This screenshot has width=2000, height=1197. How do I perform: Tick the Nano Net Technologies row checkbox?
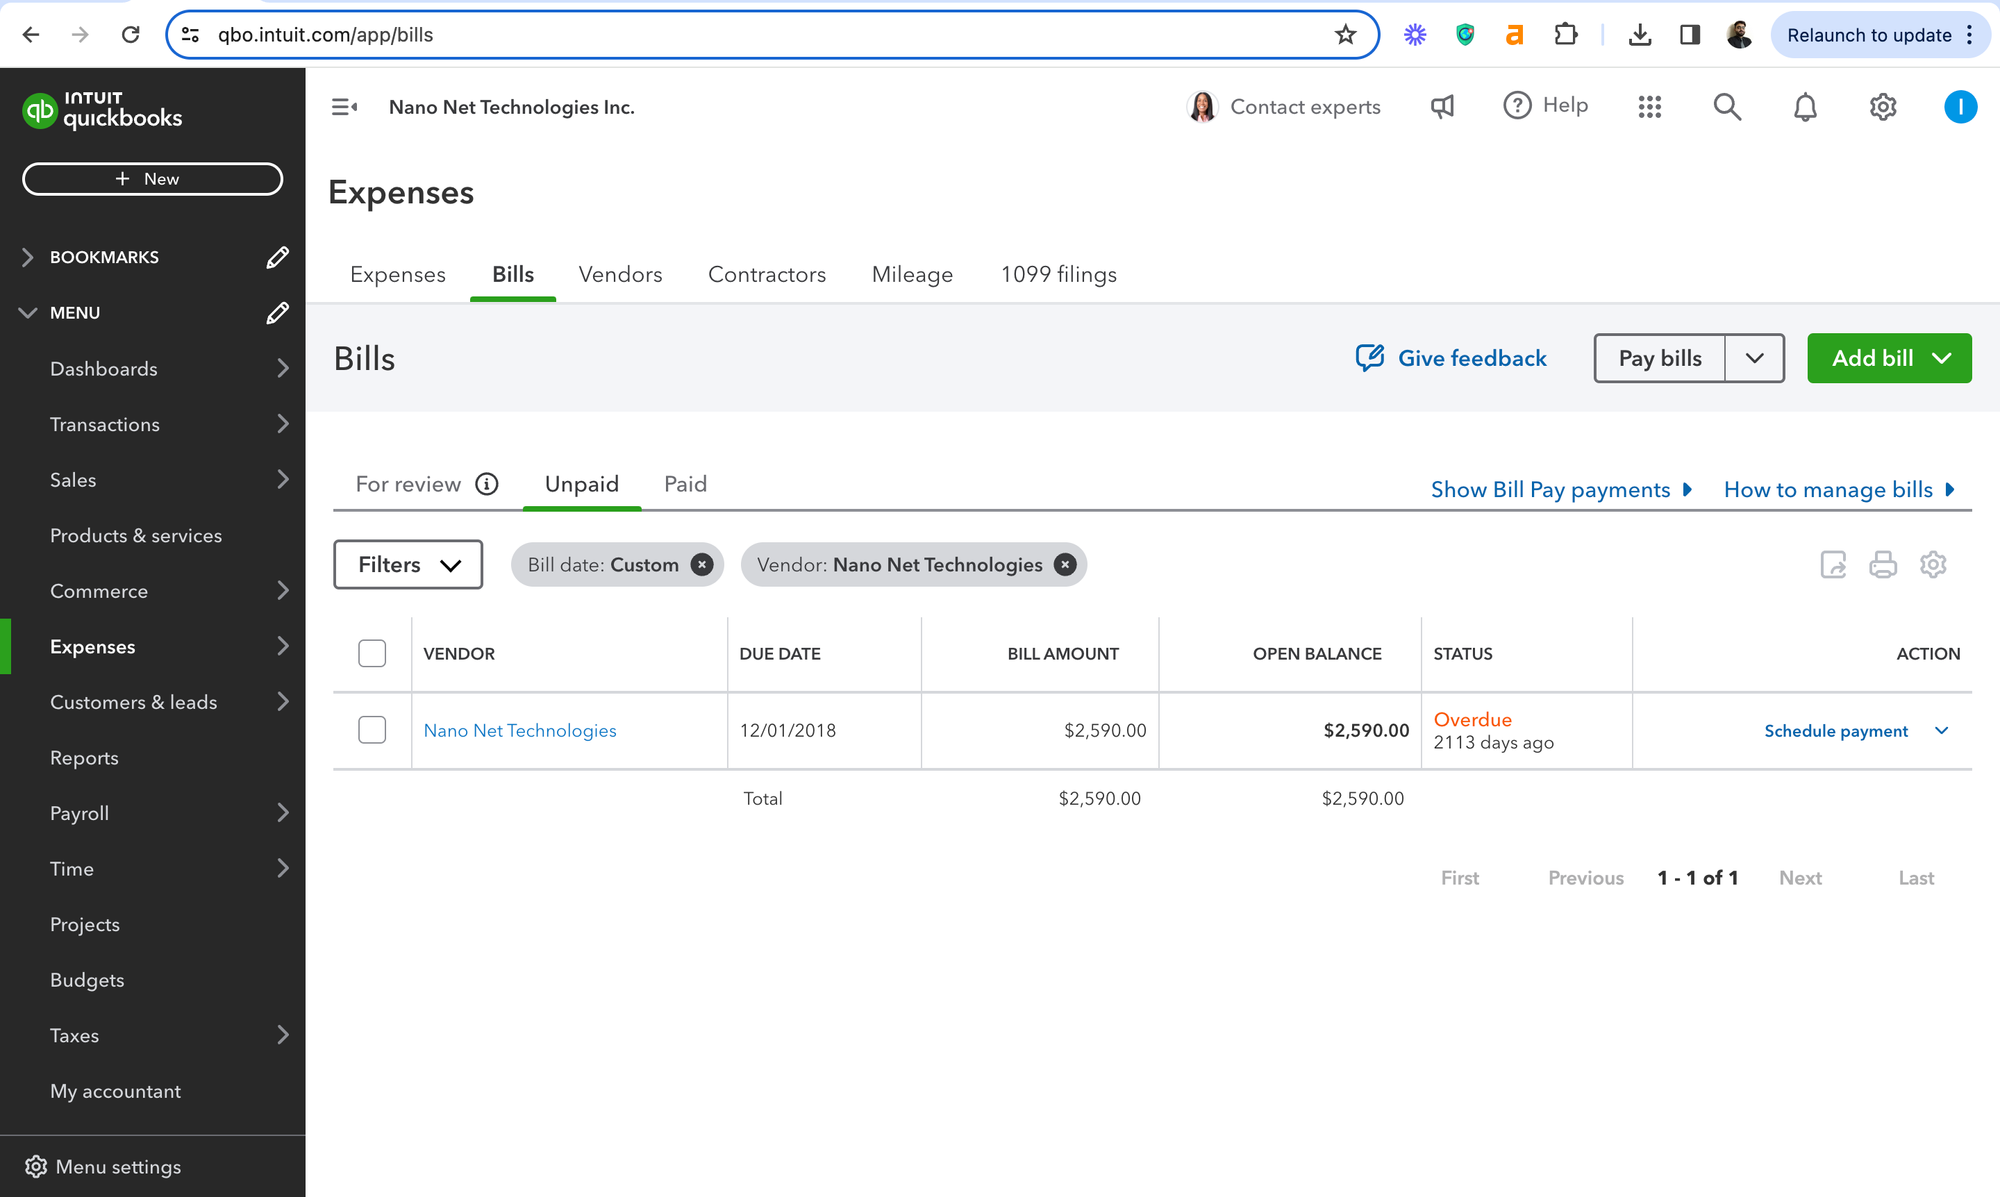[372, 730]
